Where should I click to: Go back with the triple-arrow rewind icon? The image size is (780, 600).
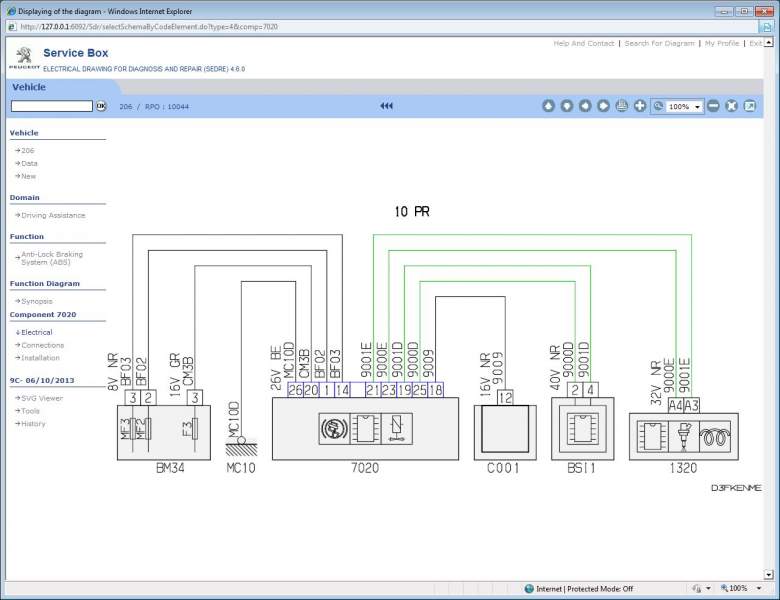387,106
